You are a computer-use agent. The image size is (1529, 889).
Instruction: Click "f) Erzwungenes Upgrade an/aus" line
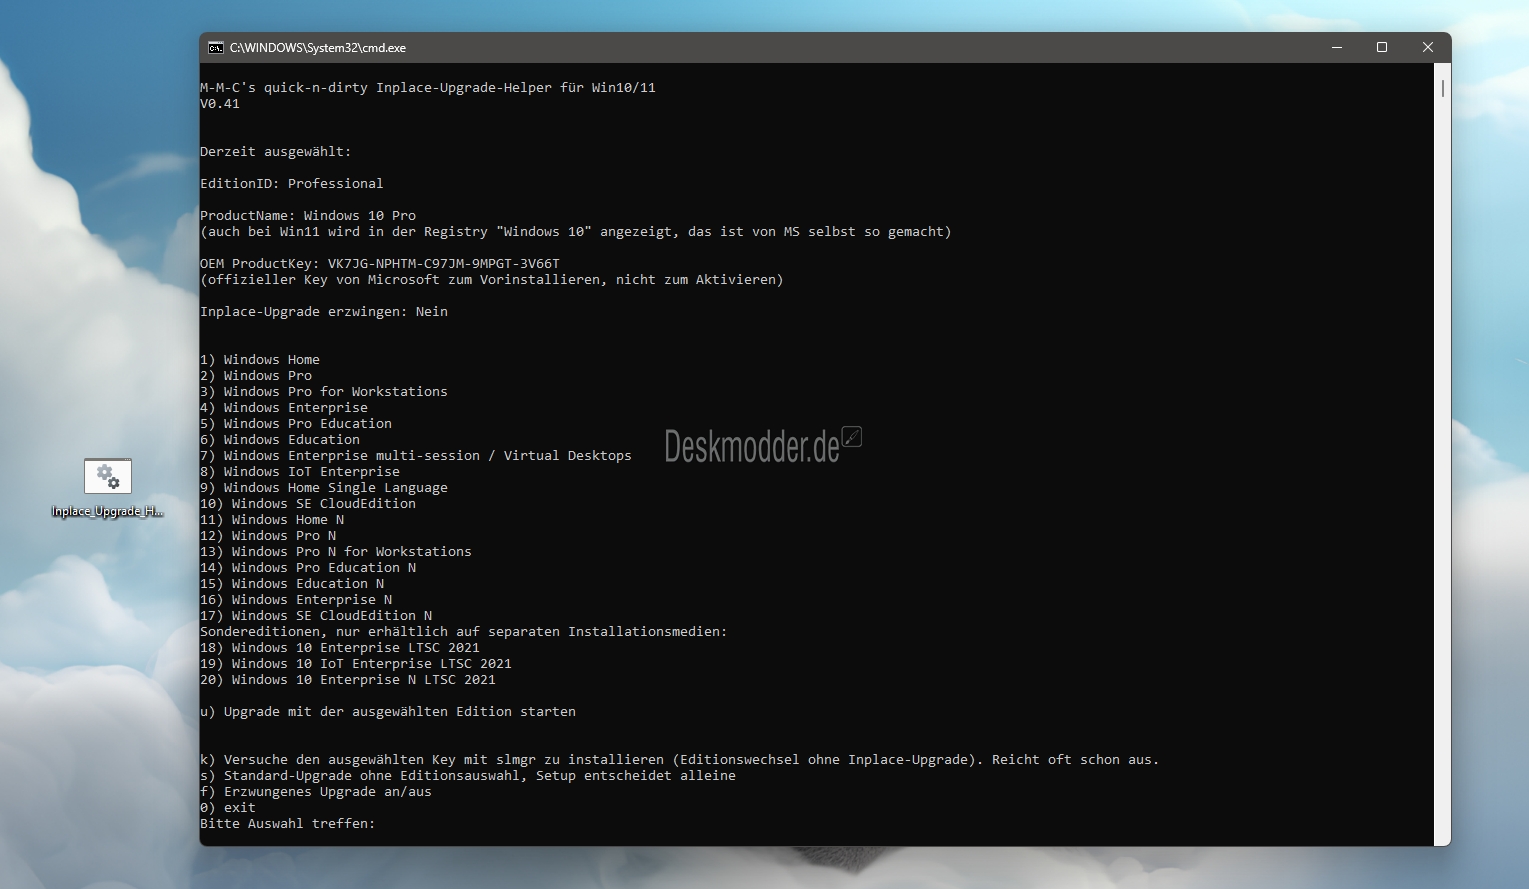[x=316, y=792]
